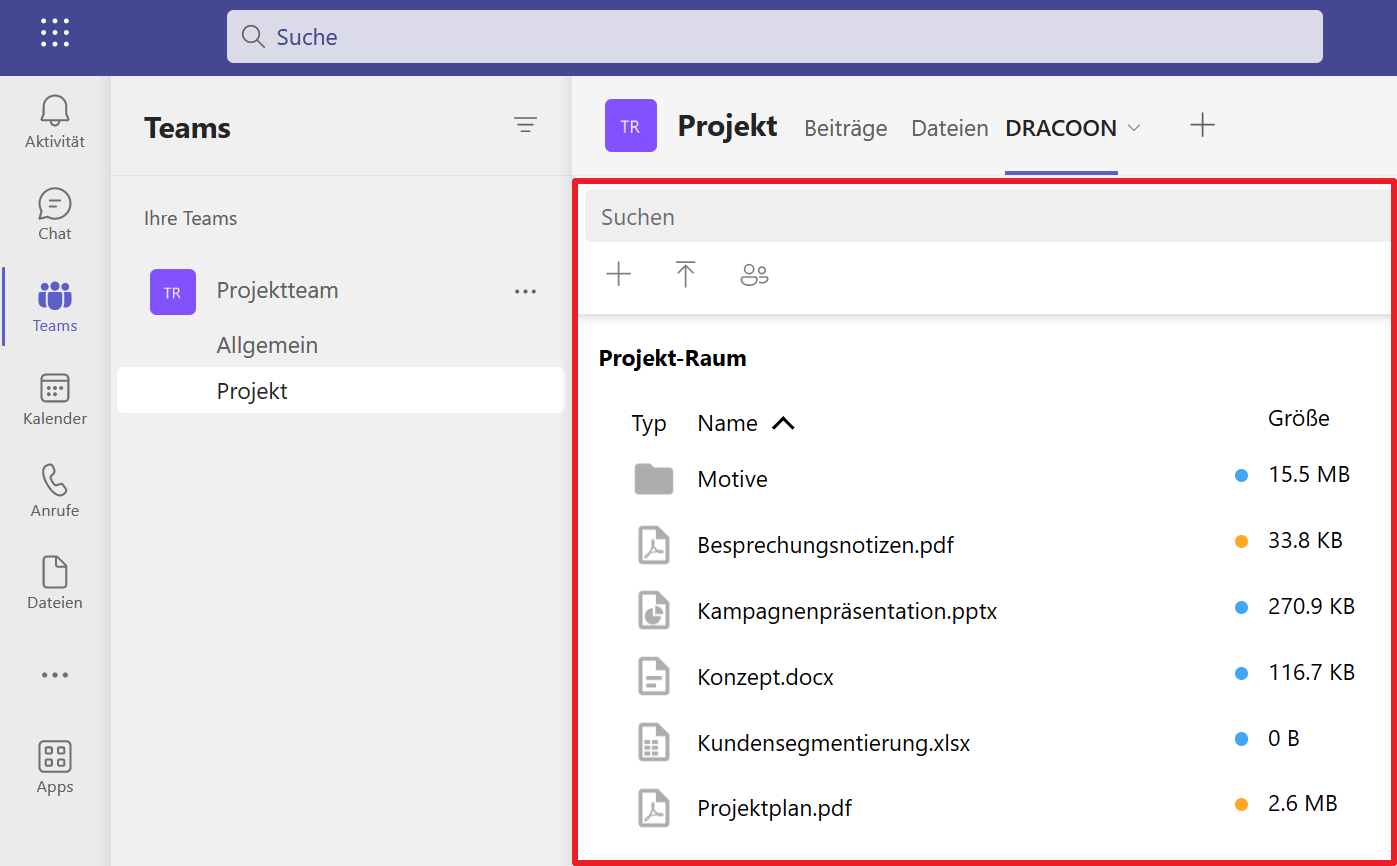Viewport: 1397px width, 866px height.
Task: Open the teams filter icon
Action: click(525, 125)
